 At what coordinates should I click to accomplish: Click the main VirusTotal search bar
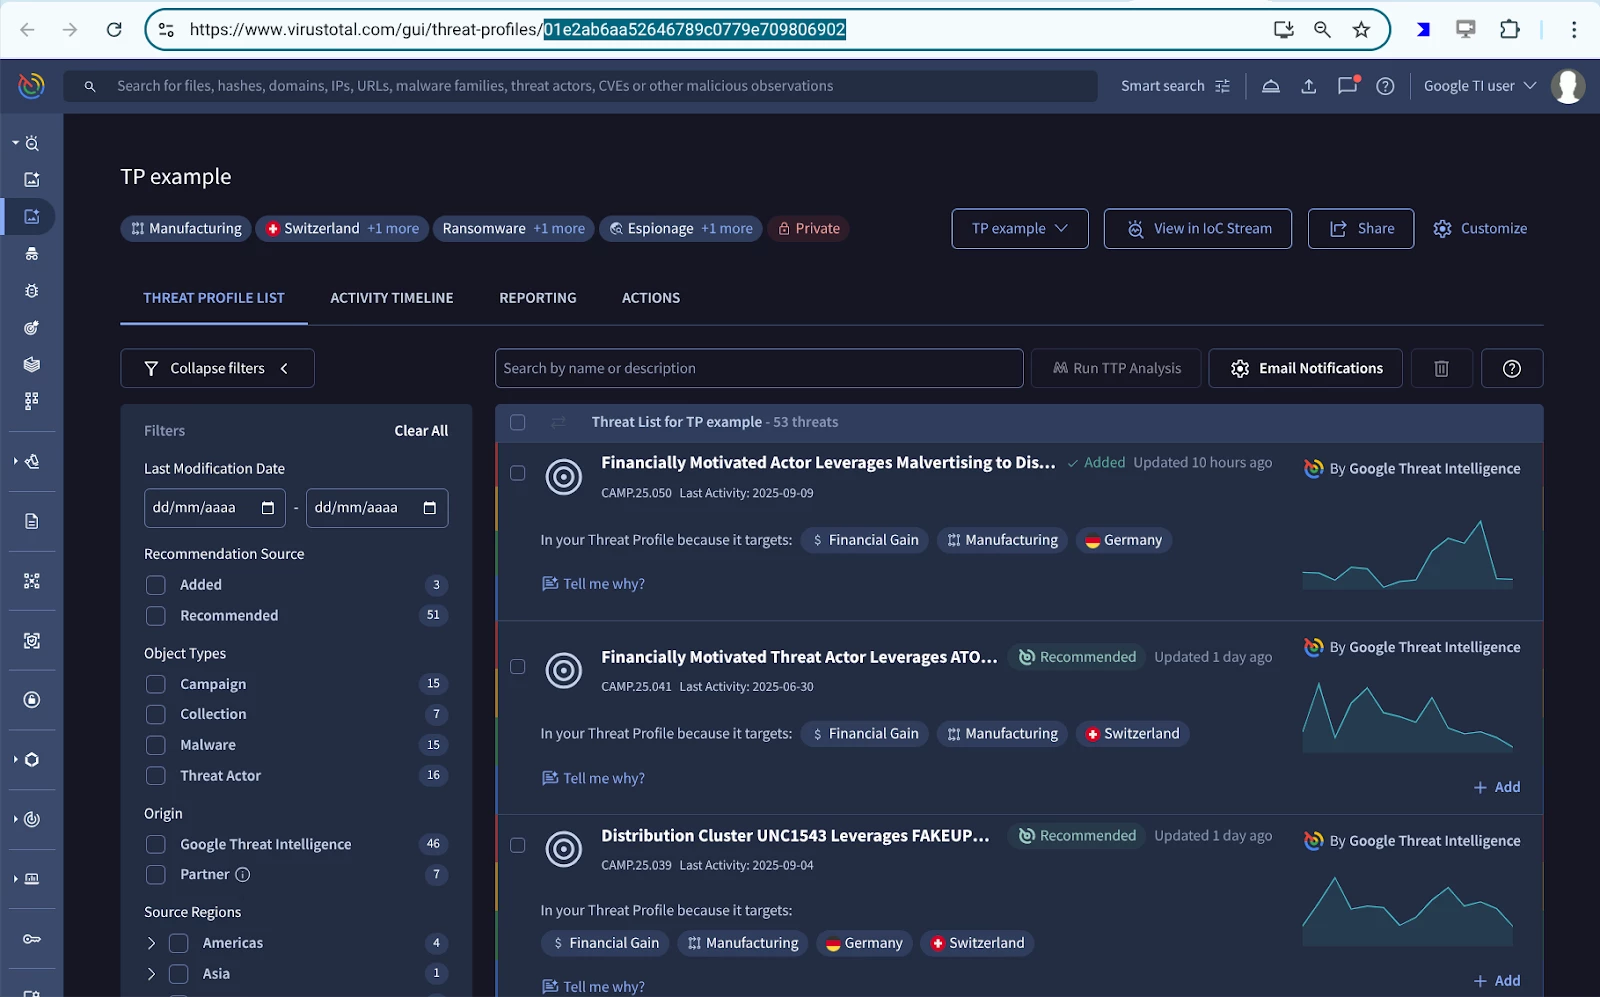[x=580, y=86]
